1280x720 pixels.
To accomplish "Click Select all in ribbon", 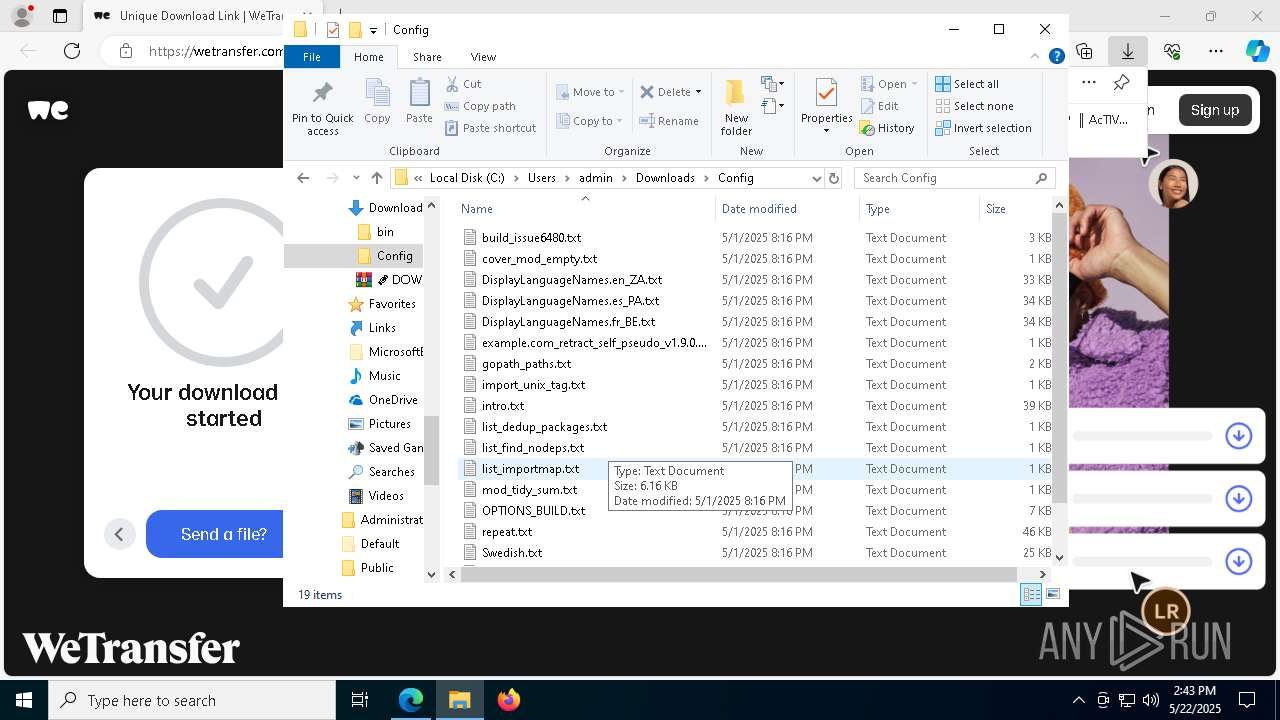I will coord(967,84).
